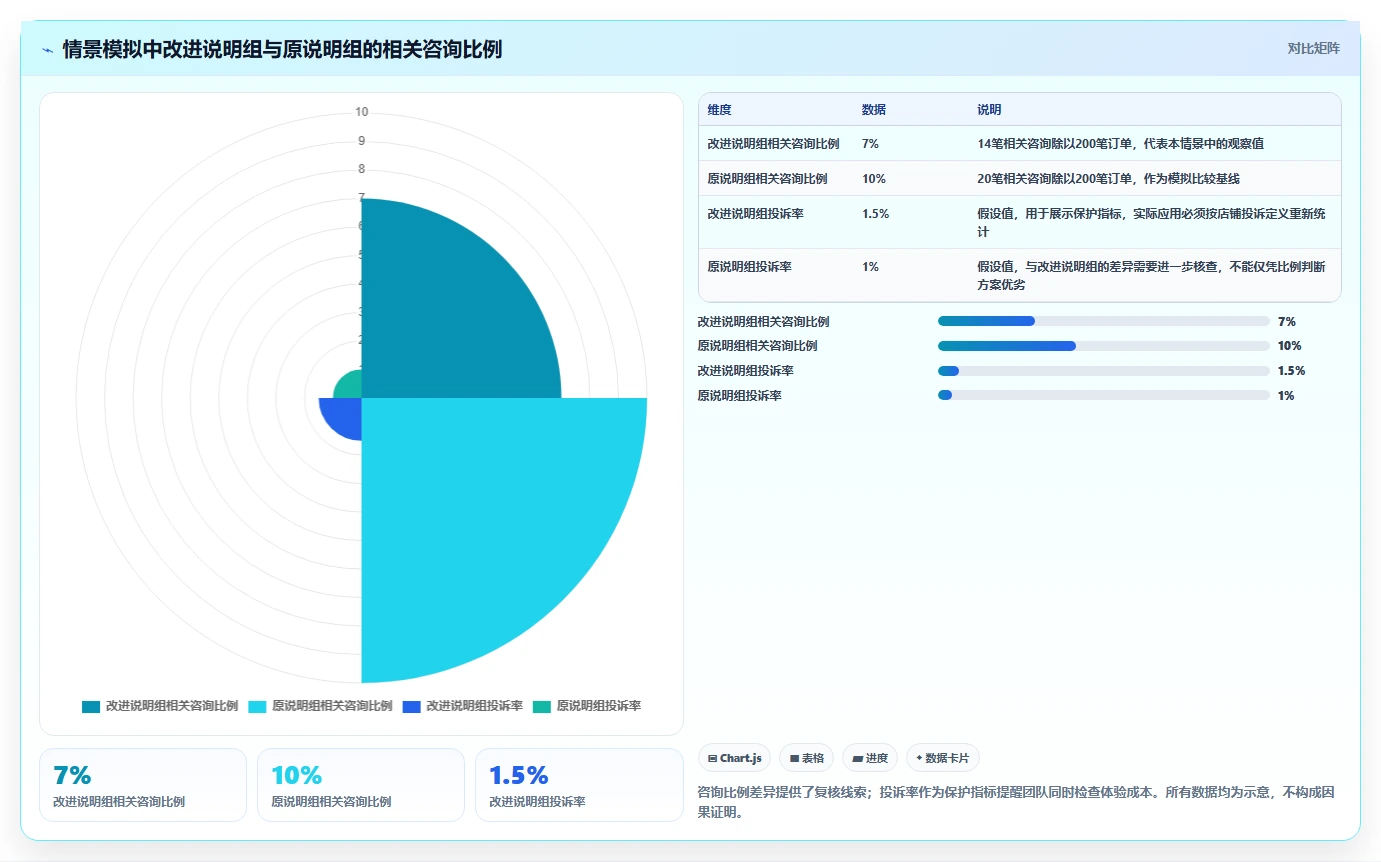Click the 改进说明组相关咨询比例 progress bar
Screen dimensions: 1381x862
1104,321
